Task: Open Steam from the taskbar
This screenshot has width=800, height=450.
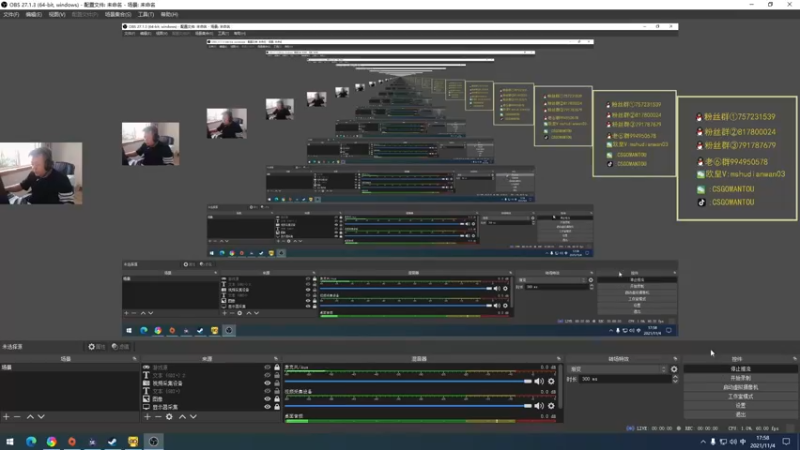Action: [112, 441]
